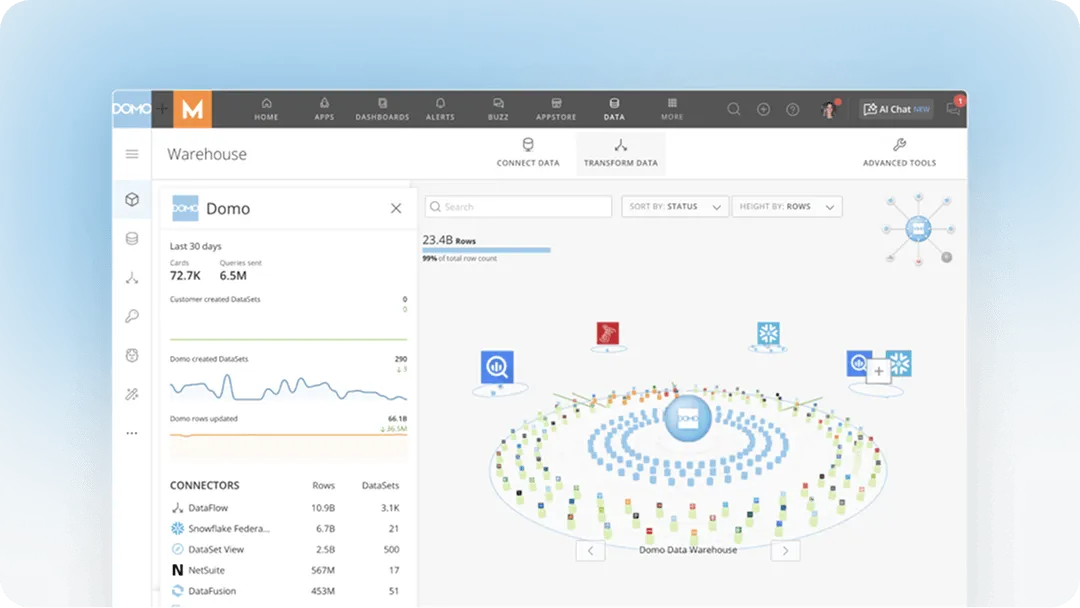Image resolution: width=1080 pixels, height=608 pixels.
Task: Open the user profile avatar
Action: (x=829, y=109)
